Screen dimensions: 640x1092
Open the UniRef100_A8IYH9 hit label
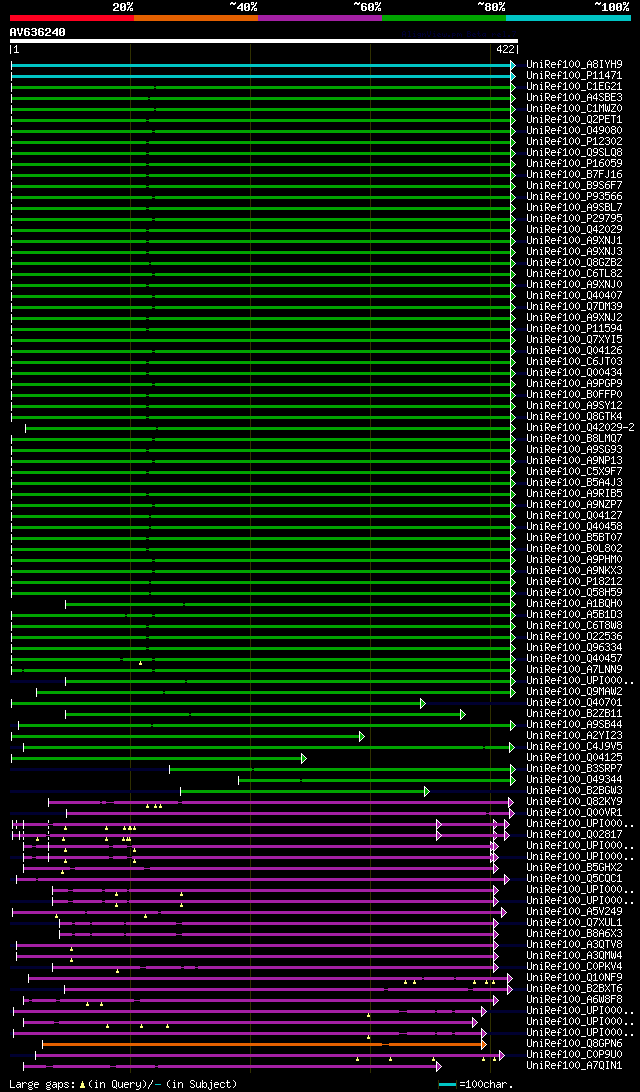click(575, 64)
